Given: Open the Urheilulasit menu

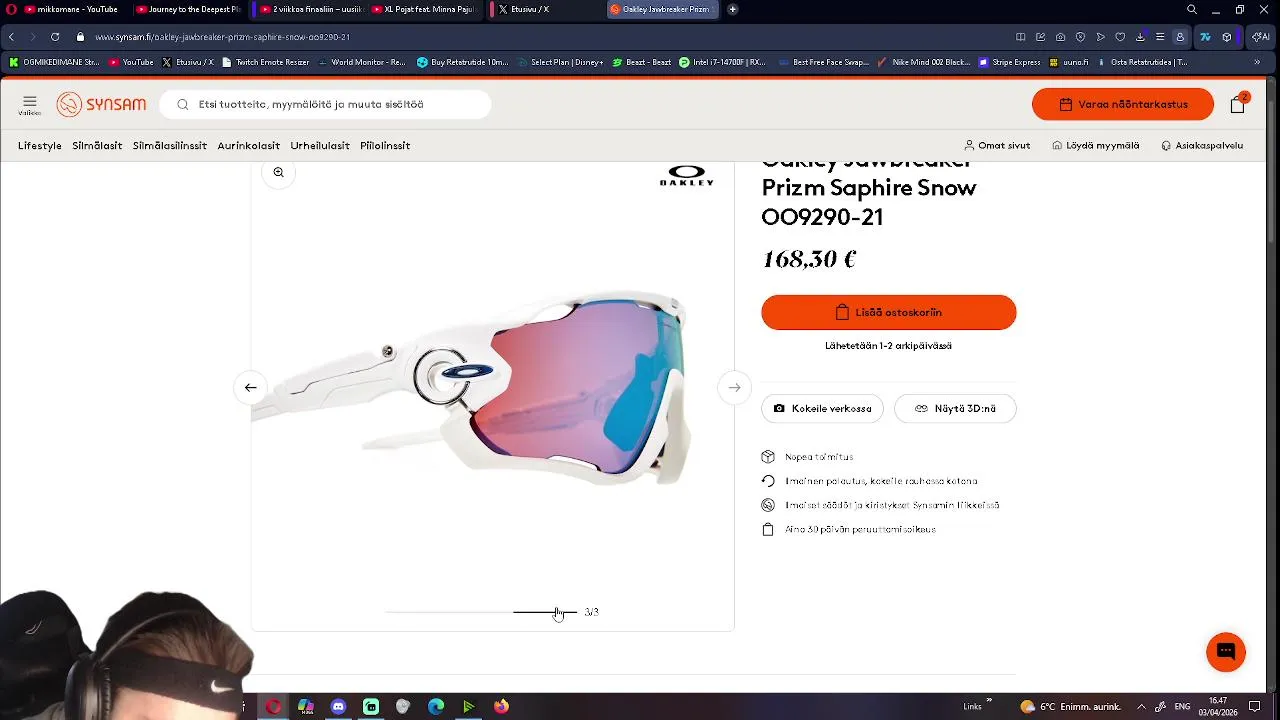Looking at the screenshot, I should point(320,145).
